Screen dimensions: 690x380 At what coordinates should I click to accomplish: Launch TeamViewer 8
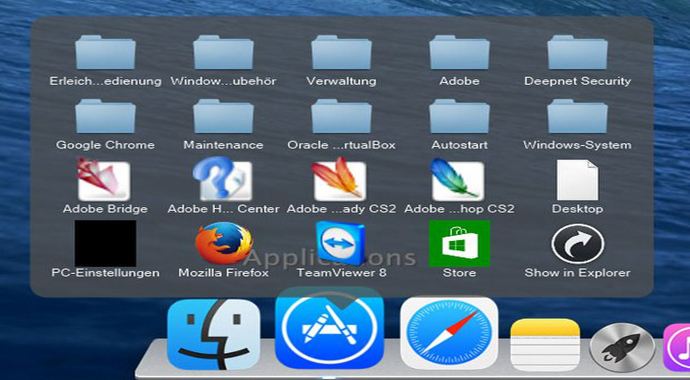[341, 243]
